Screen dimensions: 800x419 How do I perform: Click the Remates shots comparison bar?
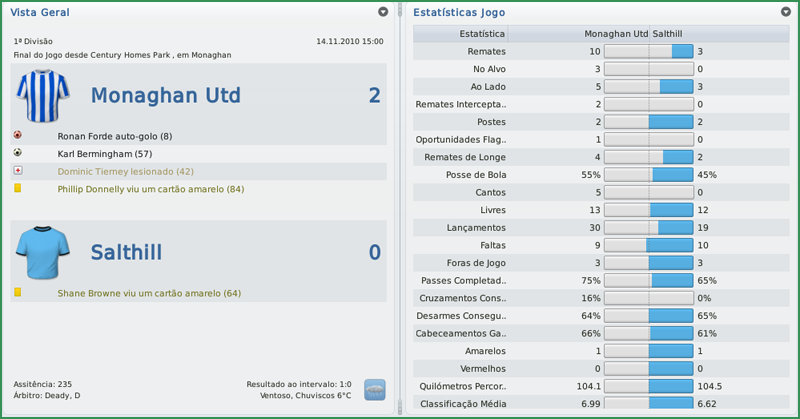tap(649, 51)
